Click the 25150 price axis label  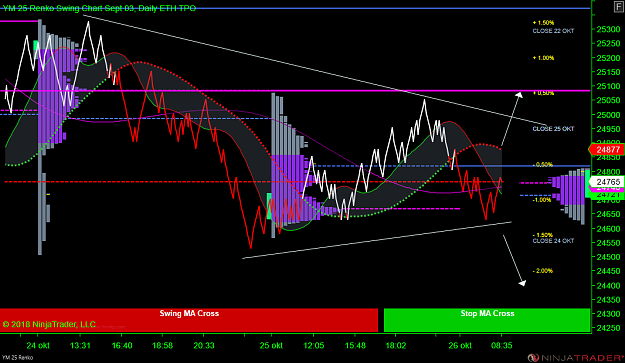pos(608,72)
